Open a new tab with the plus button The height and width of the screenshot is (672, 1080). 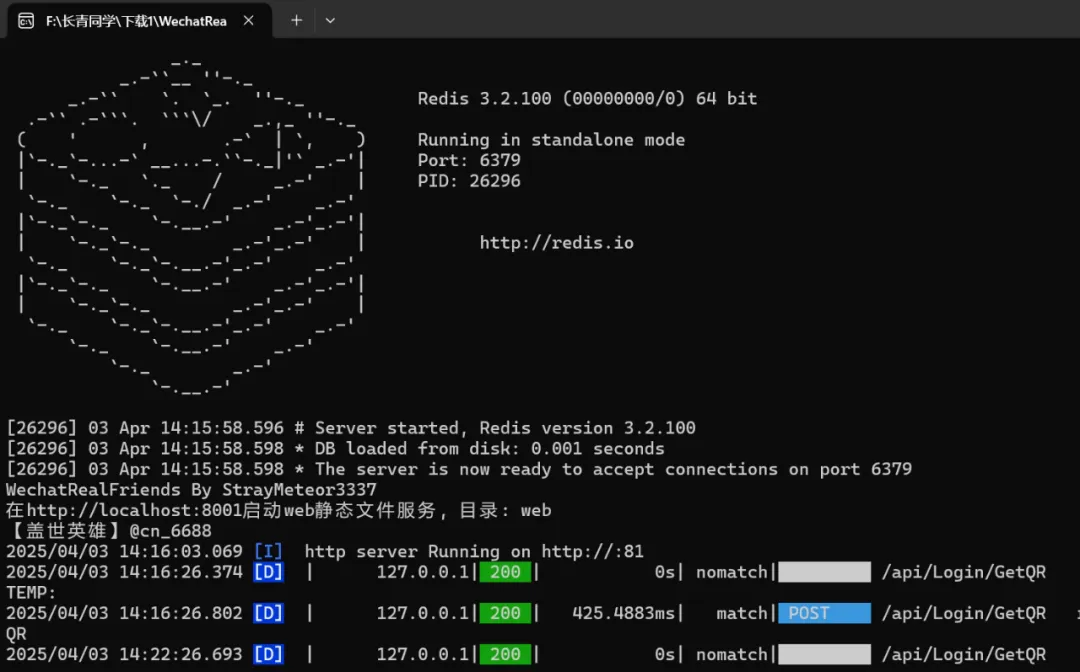tap(296, 20)
